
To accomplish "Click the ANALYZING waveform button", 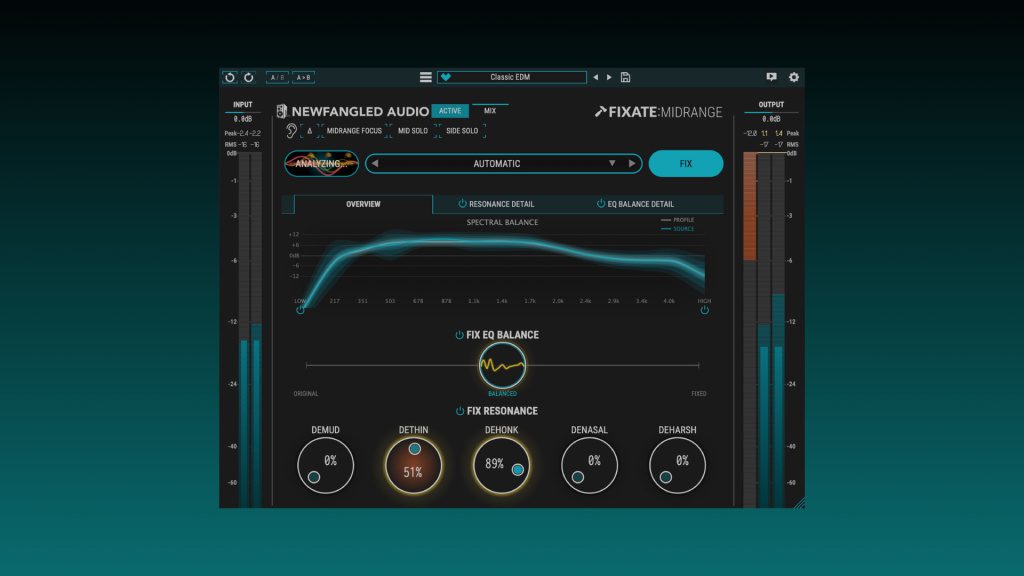I will [321, 163].
